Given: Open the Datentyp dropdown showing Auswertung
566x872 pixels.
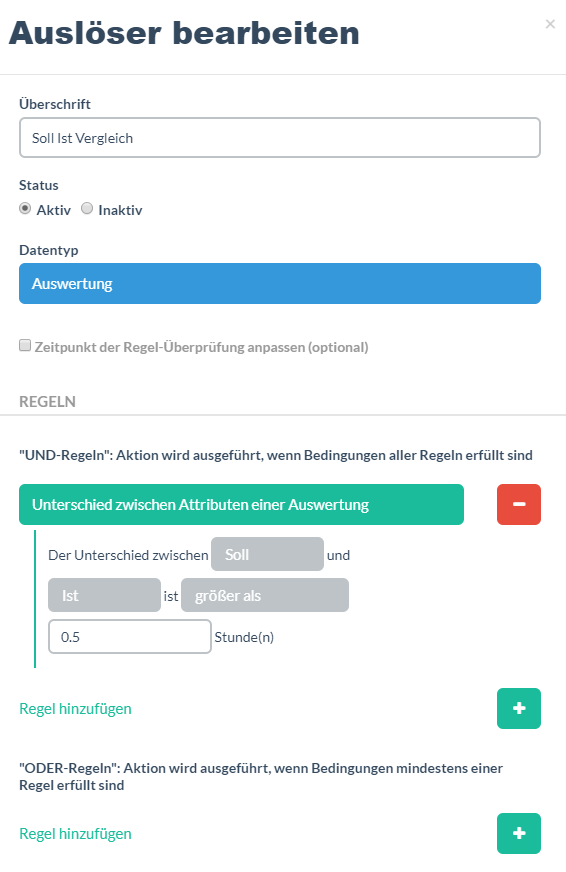Looking at the screenshot, I should 280,284.
